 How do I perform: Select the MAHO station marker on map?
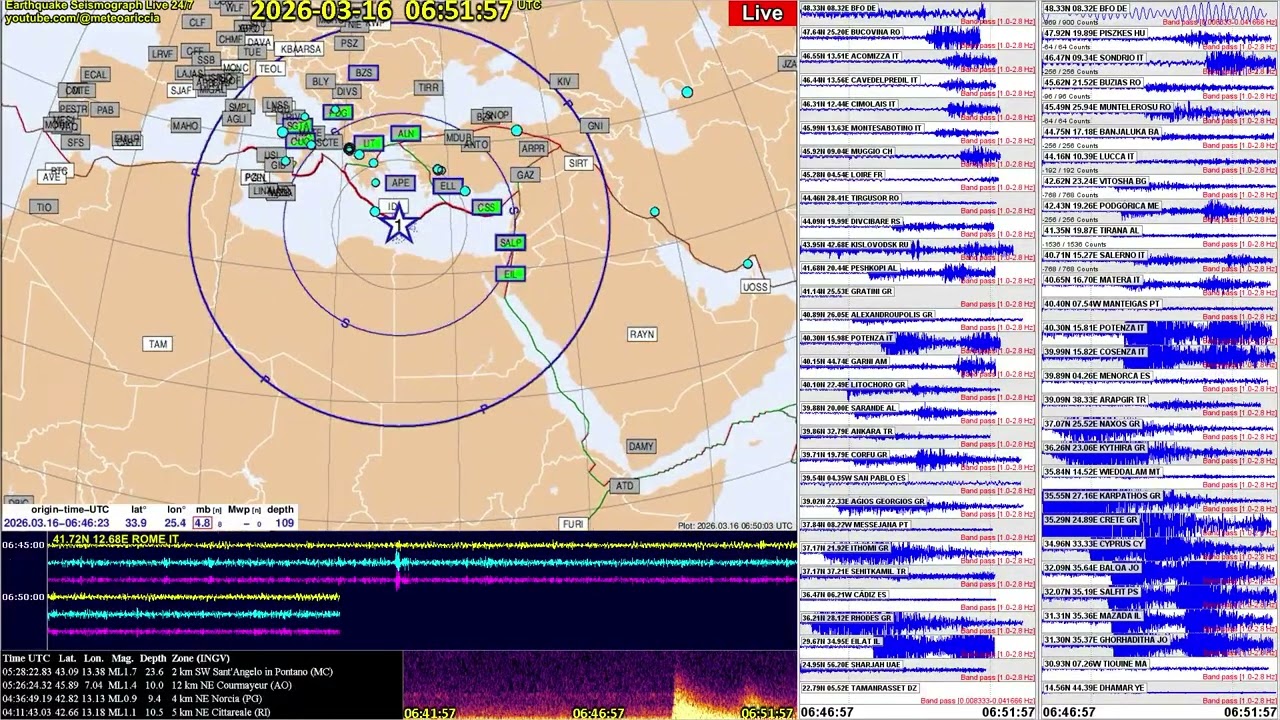[x=185, y=126]
